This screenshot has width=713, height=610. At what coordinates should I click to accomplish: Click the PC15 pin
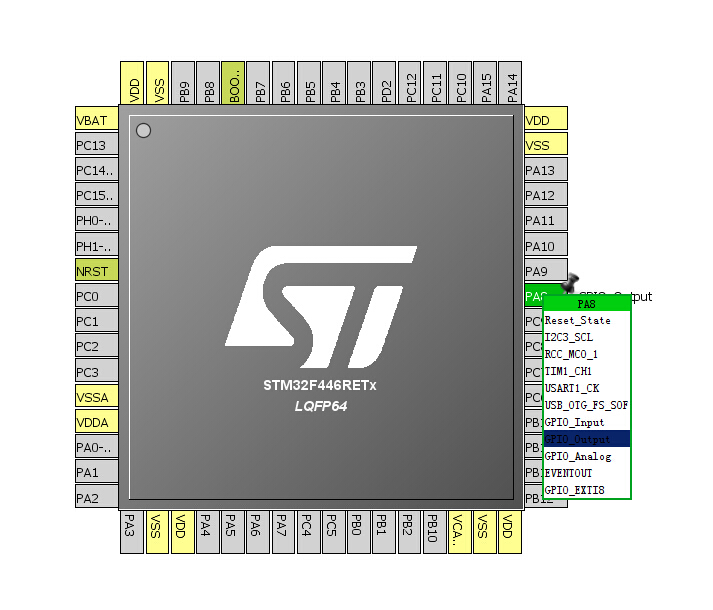tap(96, 196)
